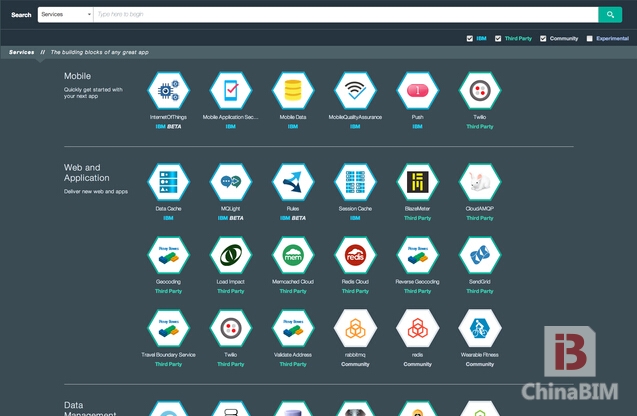Open the redis community service

tap(417, 328)
